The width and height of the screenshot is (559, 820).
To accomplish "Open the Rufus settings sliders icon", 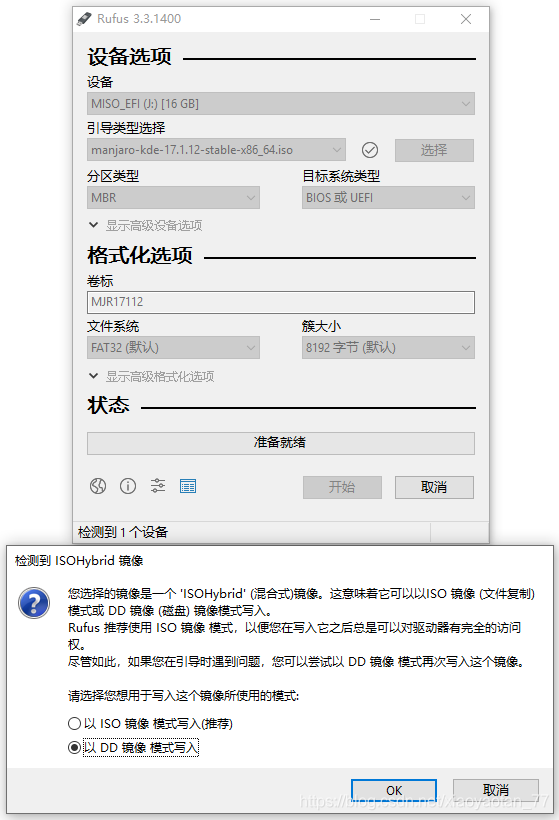I will (x=158, y=486).
